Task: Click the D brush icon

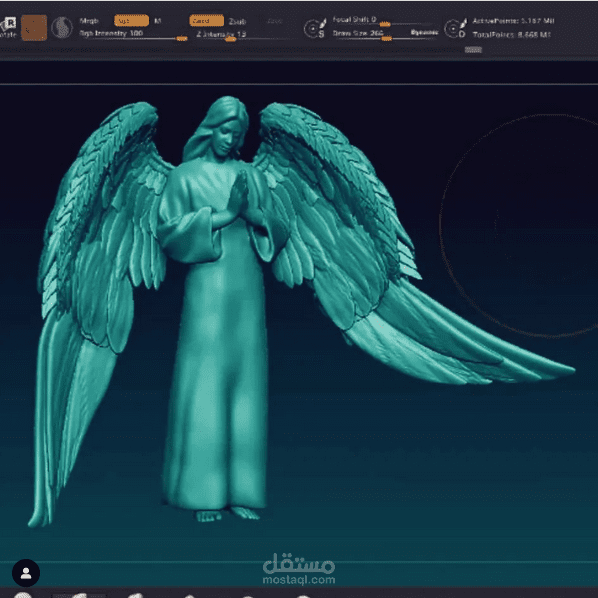Action: (x=456, y=29)
